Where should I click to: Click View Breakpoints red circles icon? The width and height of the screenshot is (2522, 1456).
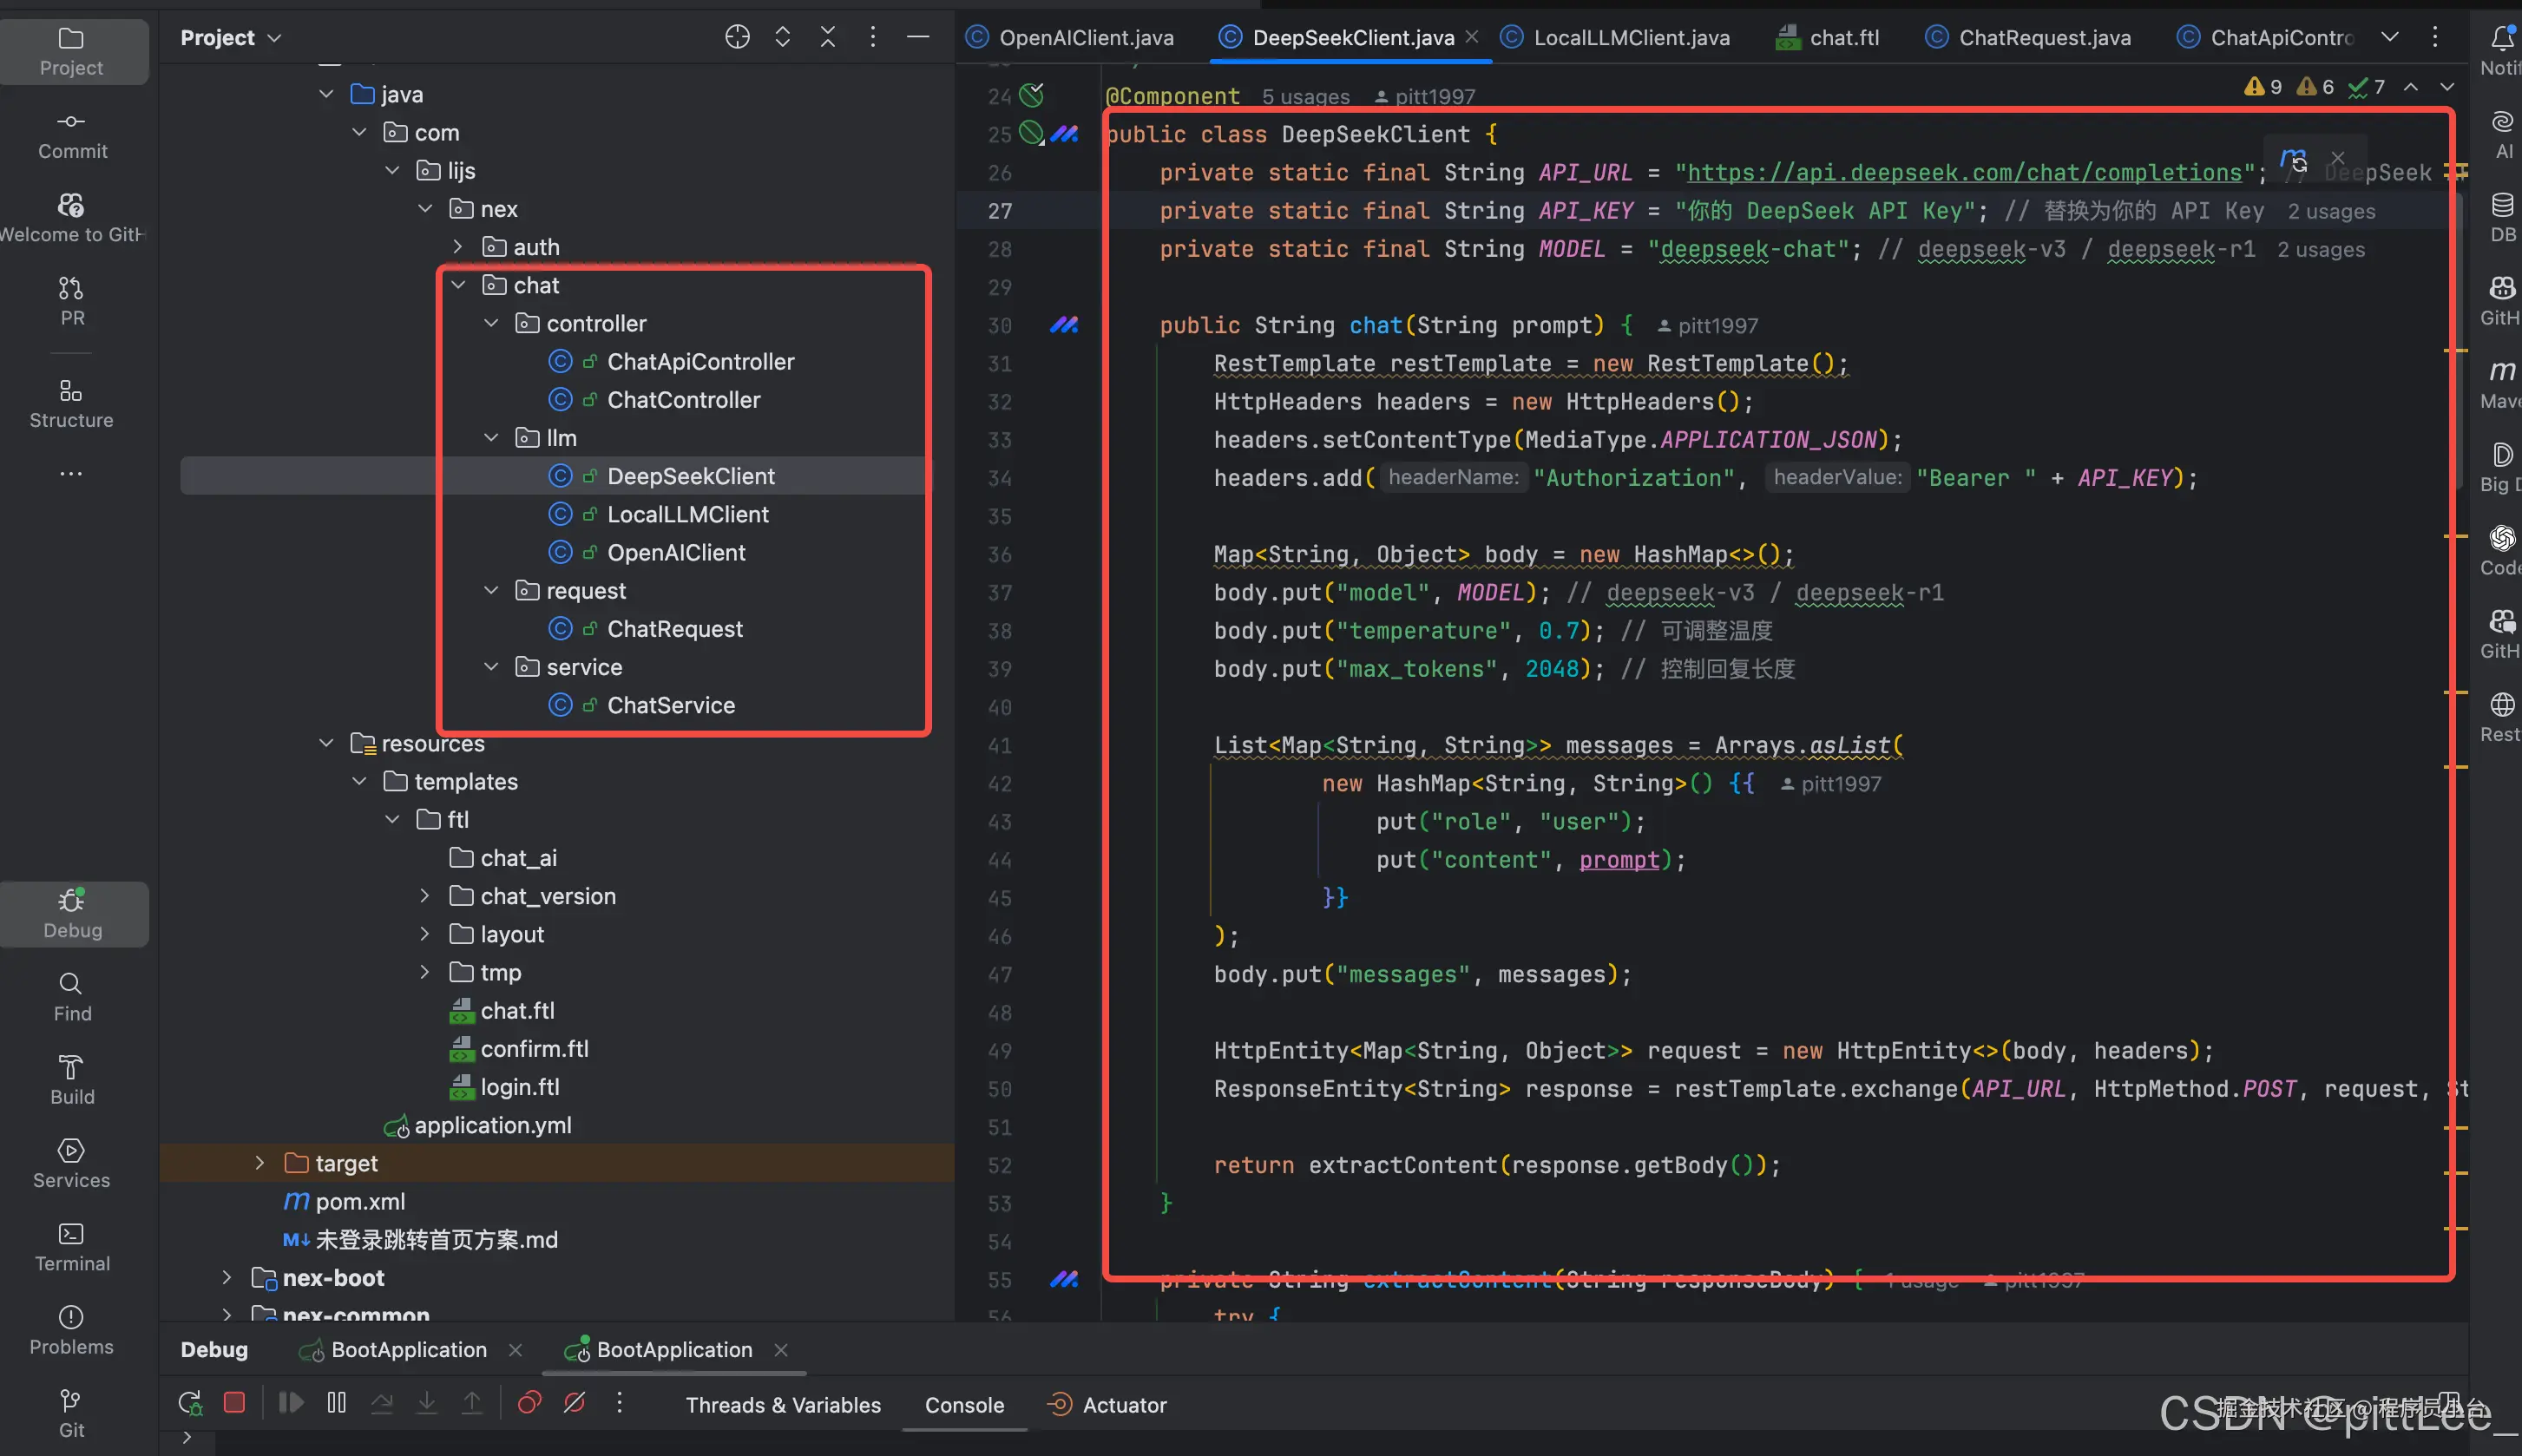pyautogui.click(x=529, y=1403)
